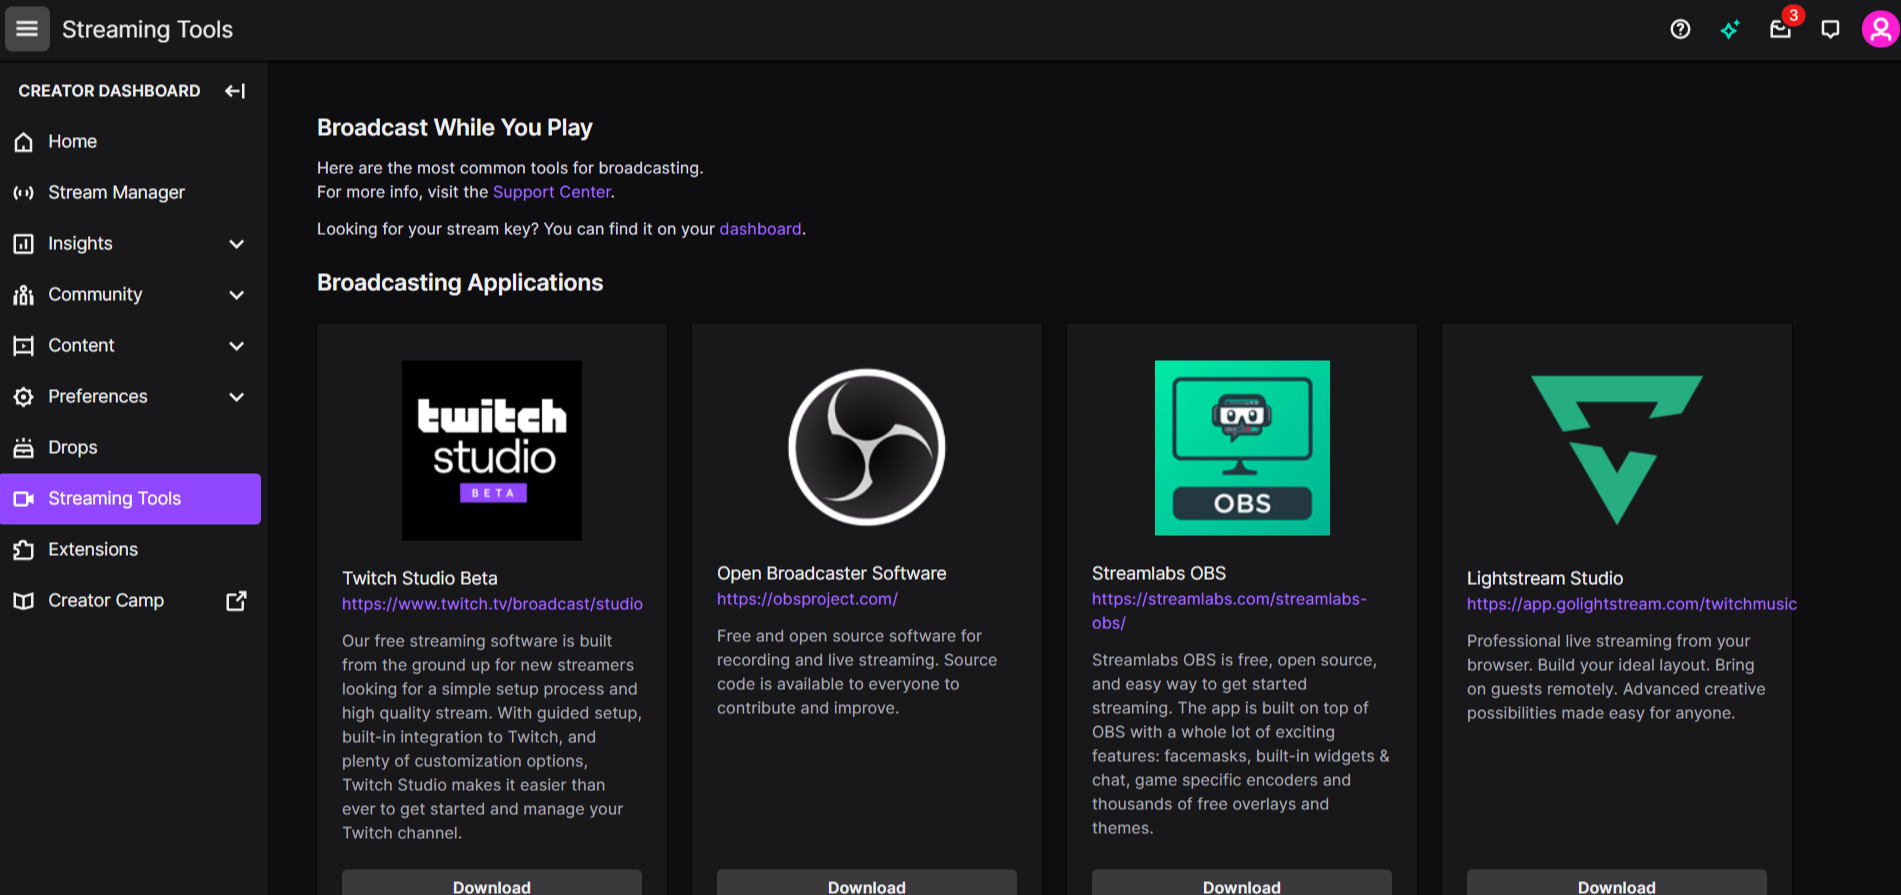Click the Insights chart icon
This screenshot has width=1901, height=895.
[24, 244]
